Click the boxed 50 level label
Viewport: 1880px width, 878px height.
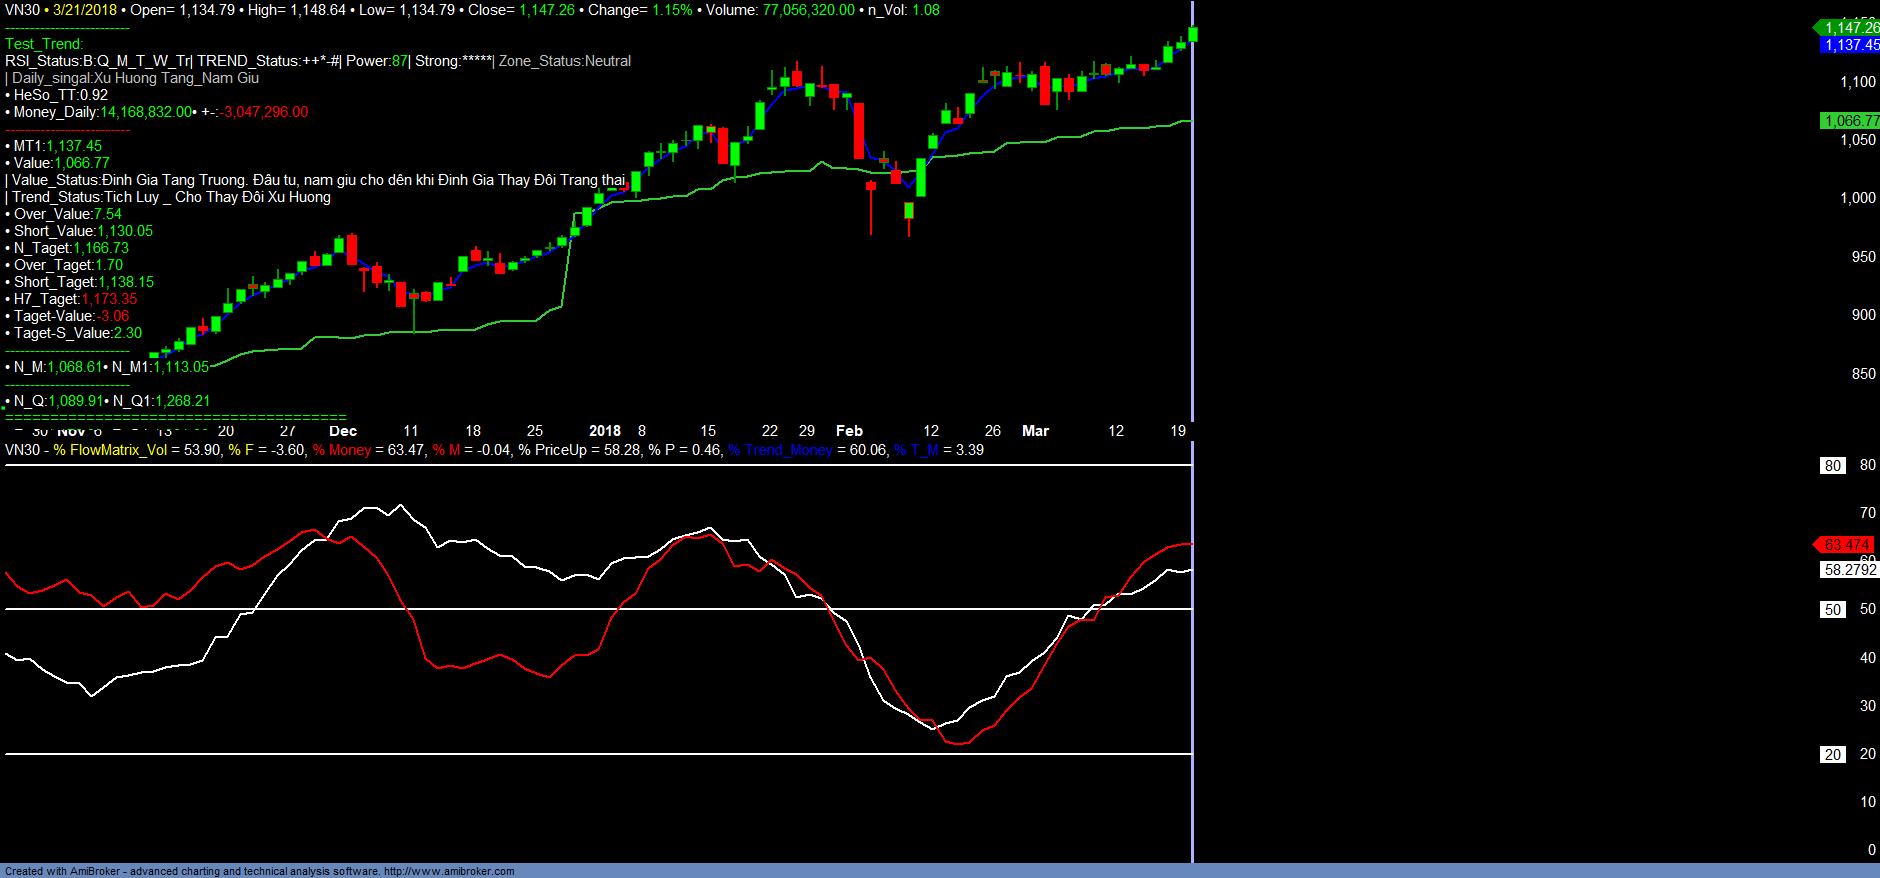(x=1832, y=610)
